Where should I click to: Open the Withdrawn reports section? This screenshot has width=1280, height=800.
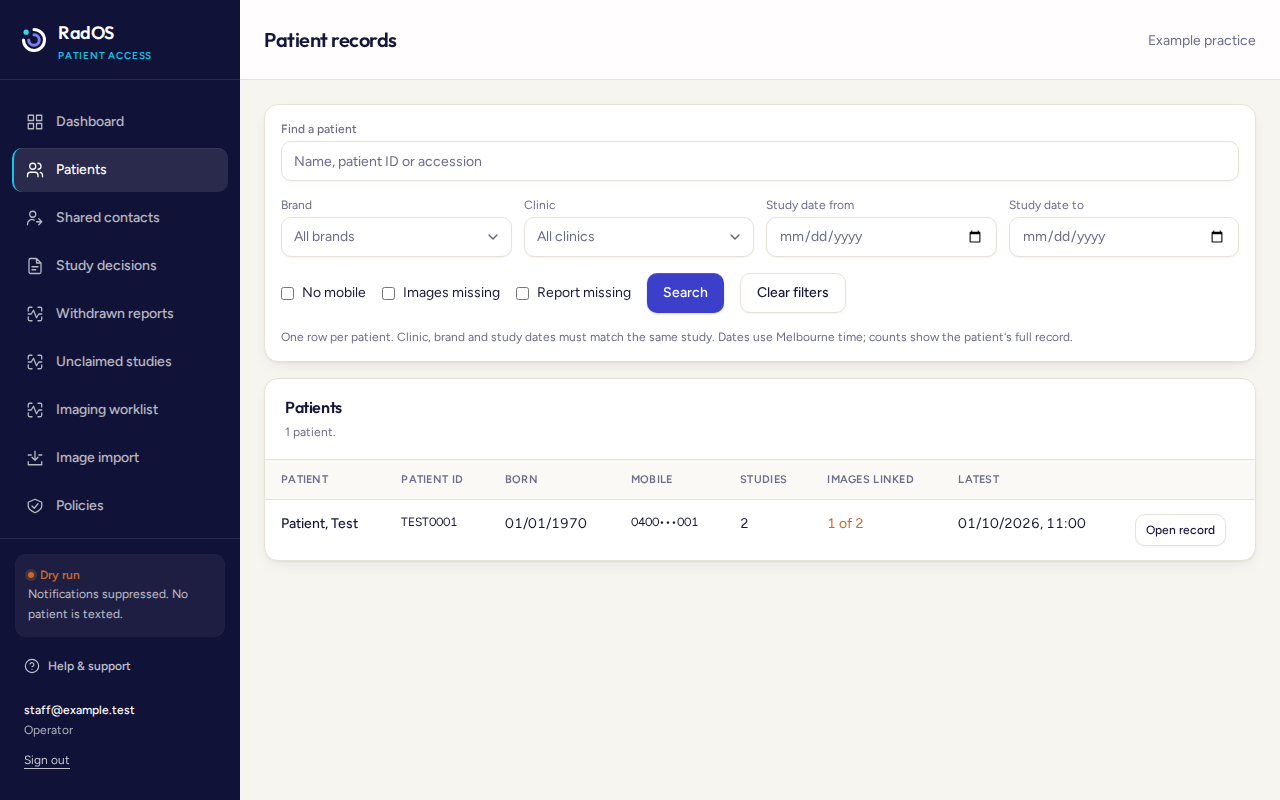click(120, 314)
